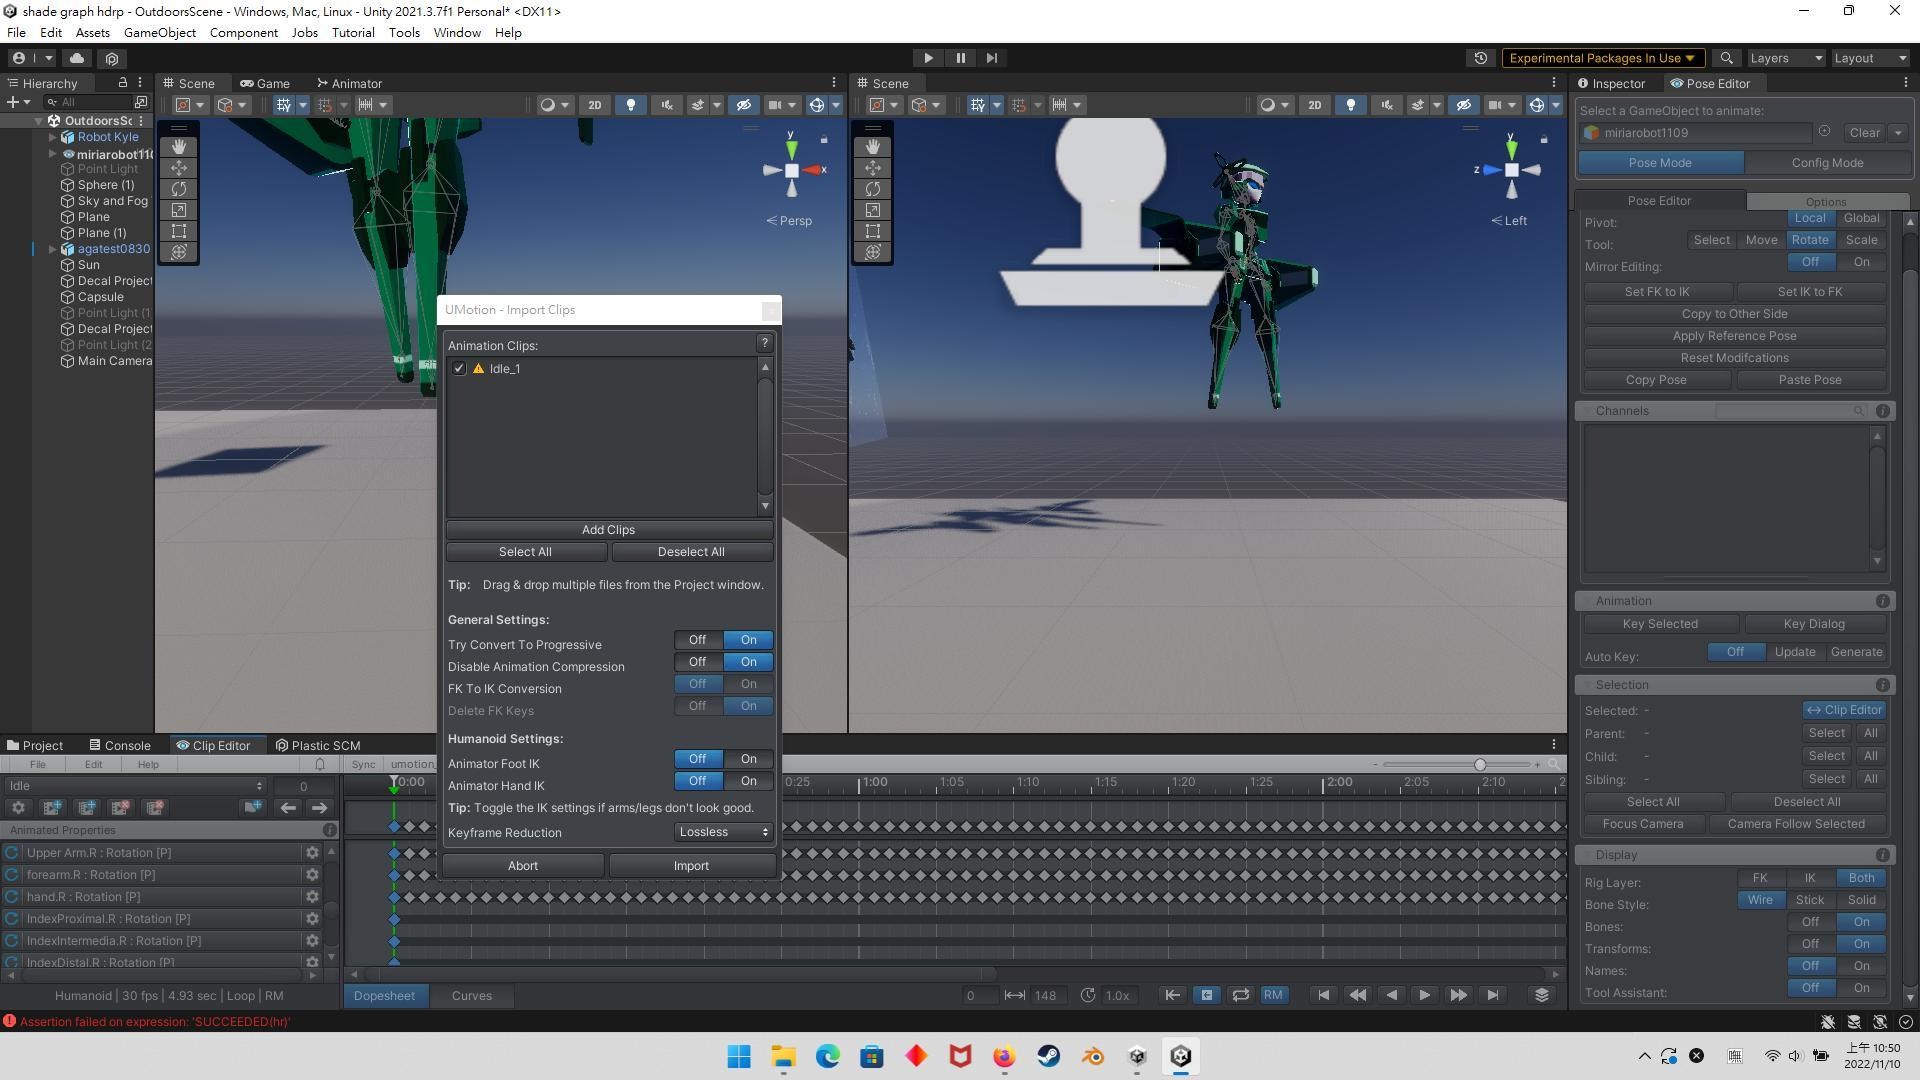The image size is (1920, 1080).
Task: Click the help question mark in Import Clips
Action: point(764,343)
